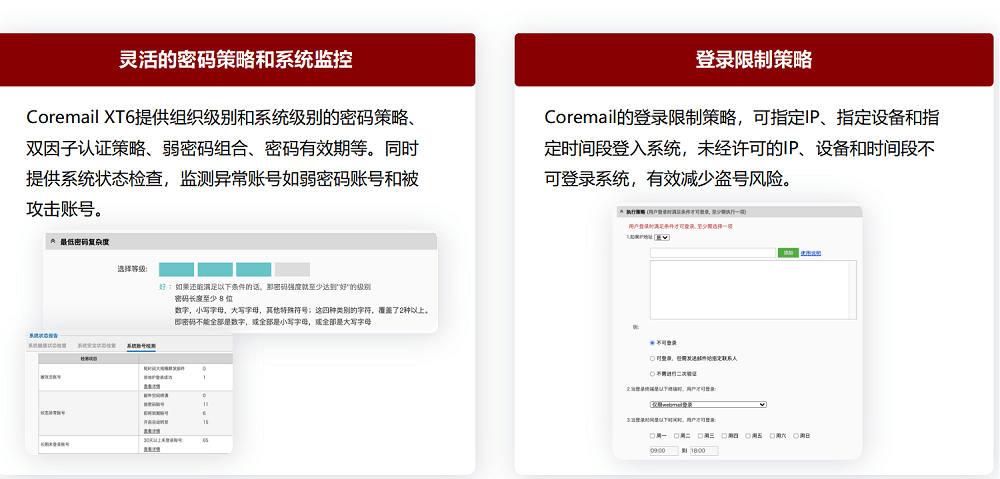Click the 检测项目 column header
Viewport: 1000px width, 479px height.
89,359
